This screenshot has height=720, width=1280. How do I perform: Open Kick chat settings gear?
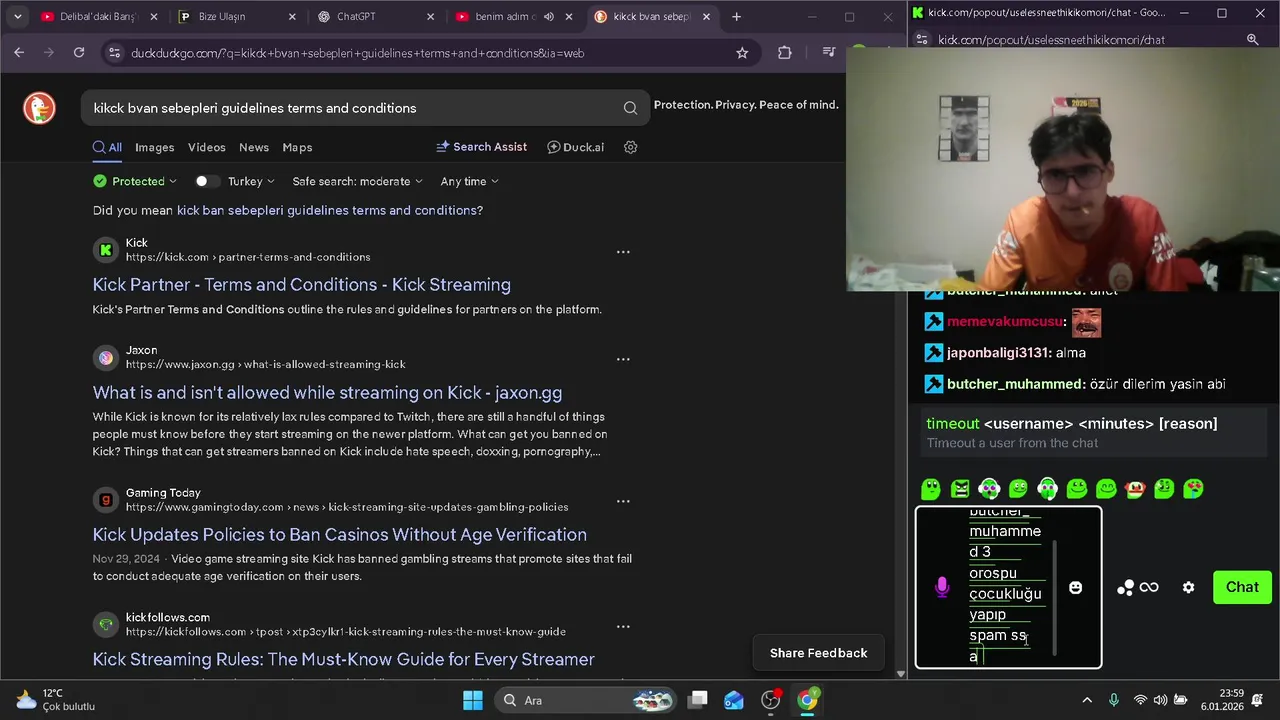(1188, 588)
